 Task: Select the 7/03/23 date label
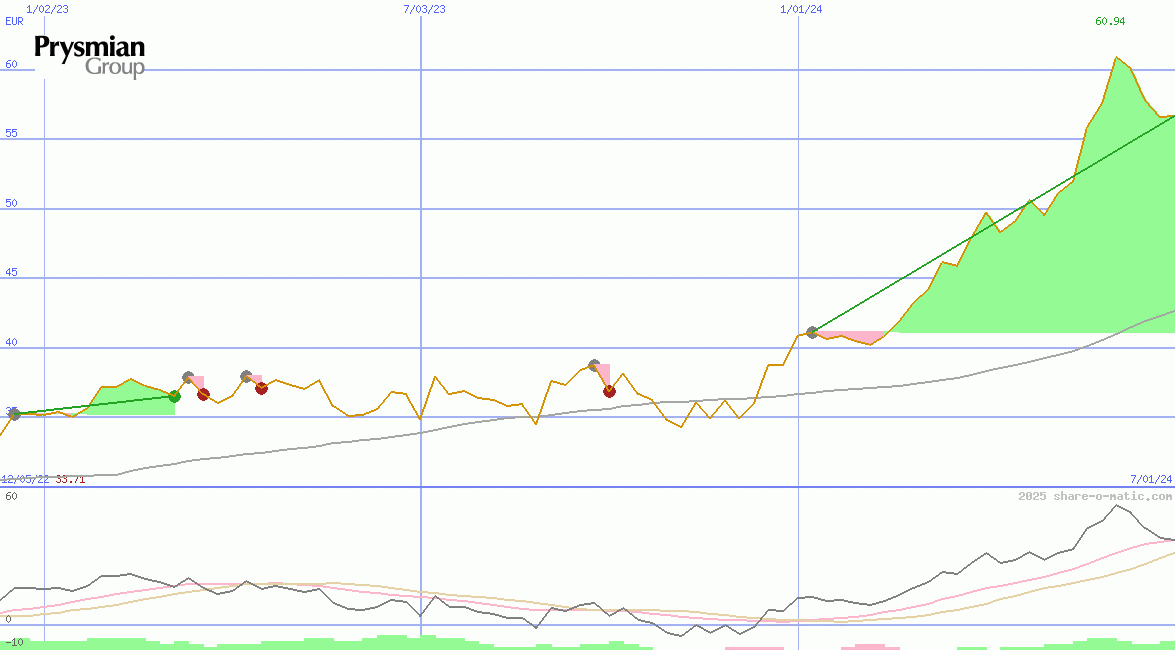coord(424,9)
